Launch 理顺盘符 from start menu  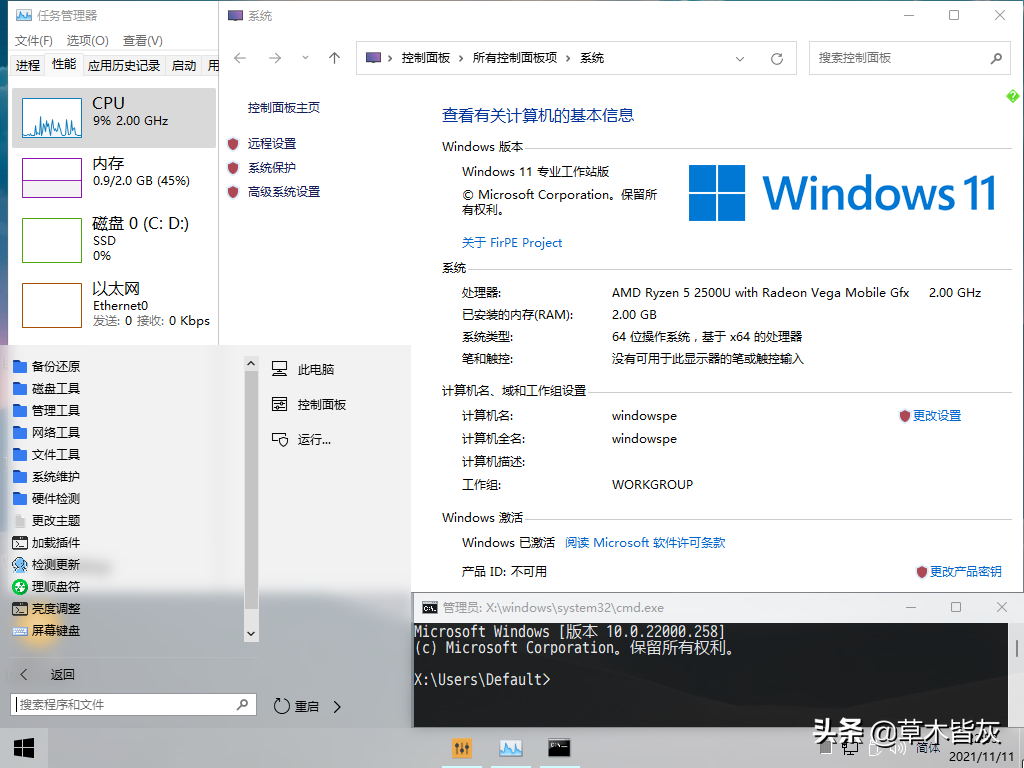[47, 586]
